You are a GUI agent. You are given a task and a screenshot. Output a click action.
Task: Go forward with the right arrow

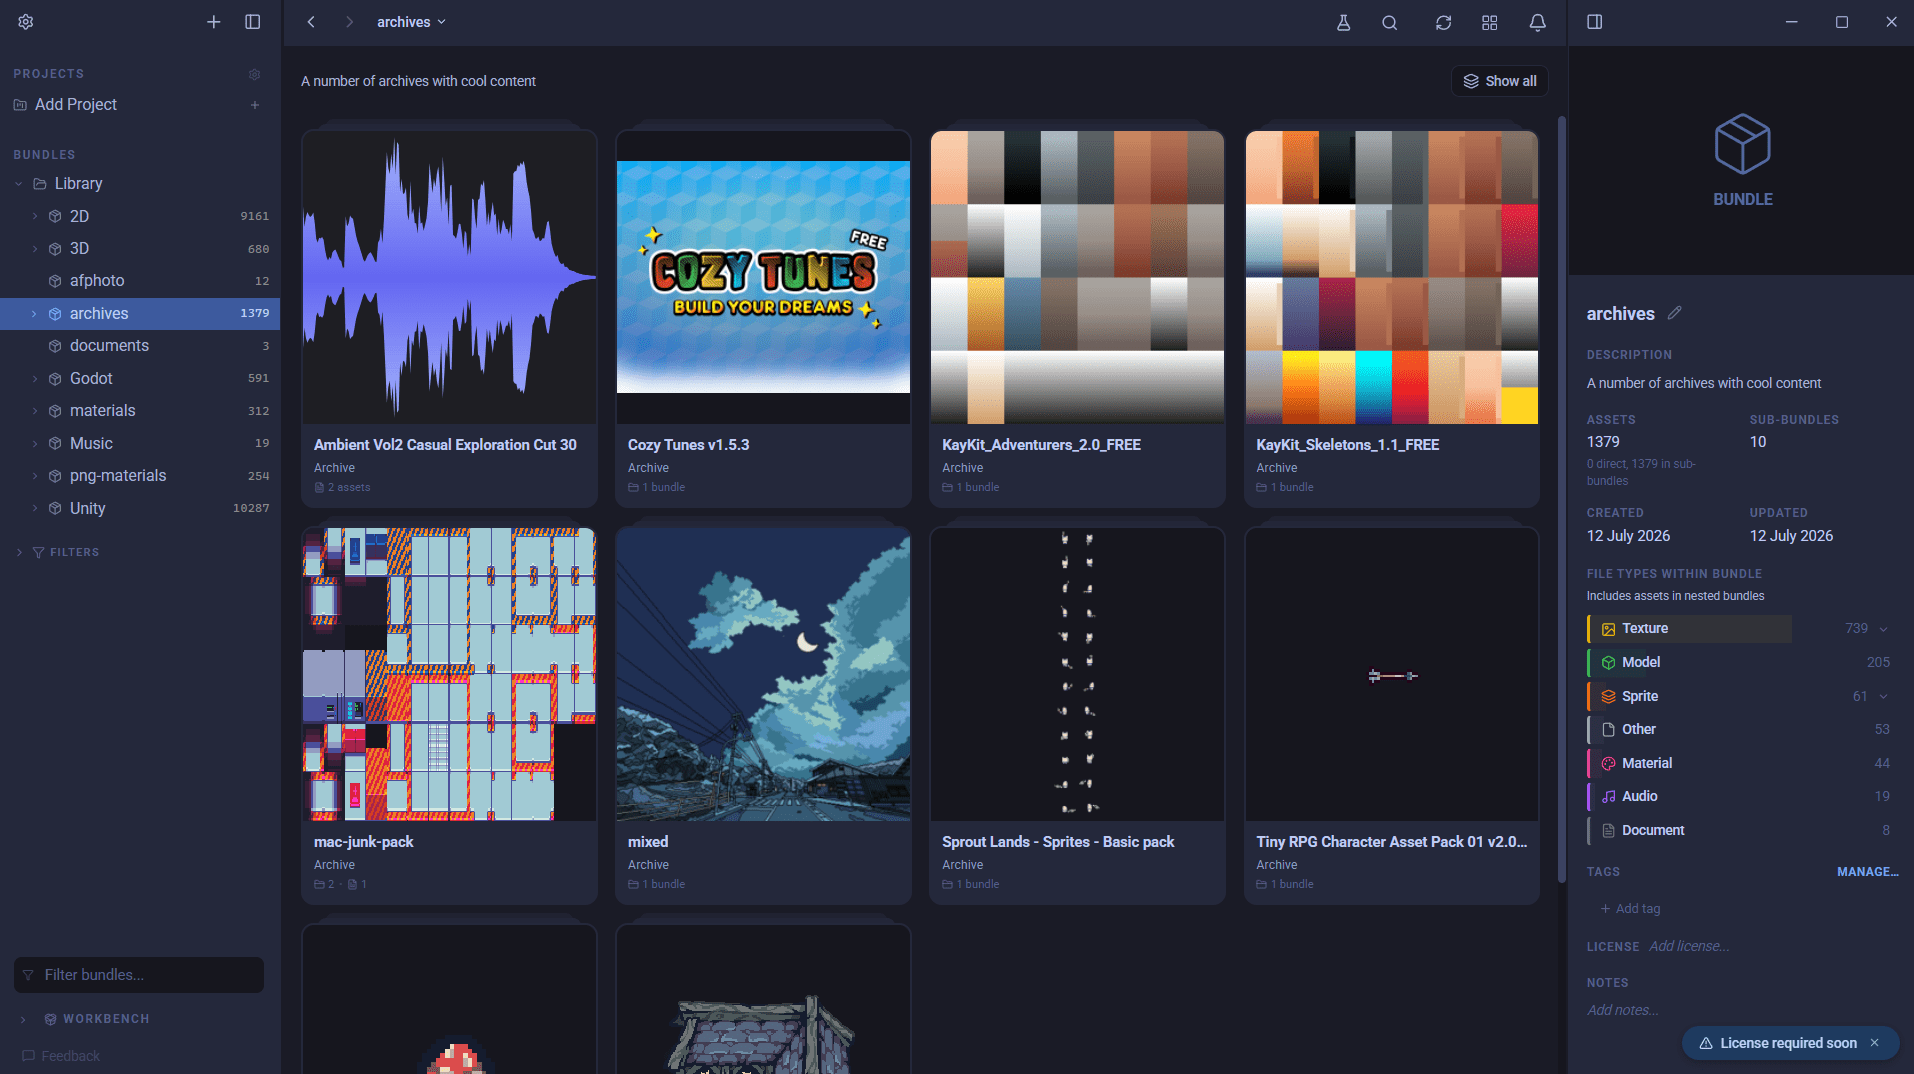click(x=349, y=22)
